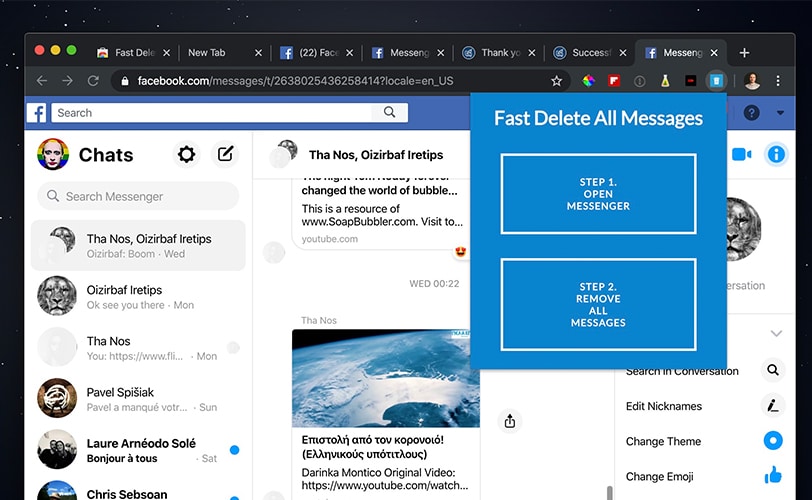Click the red Flipboard extension icon
The height and width of the screenshot is (500, 812).
click(x=614, y=81)
